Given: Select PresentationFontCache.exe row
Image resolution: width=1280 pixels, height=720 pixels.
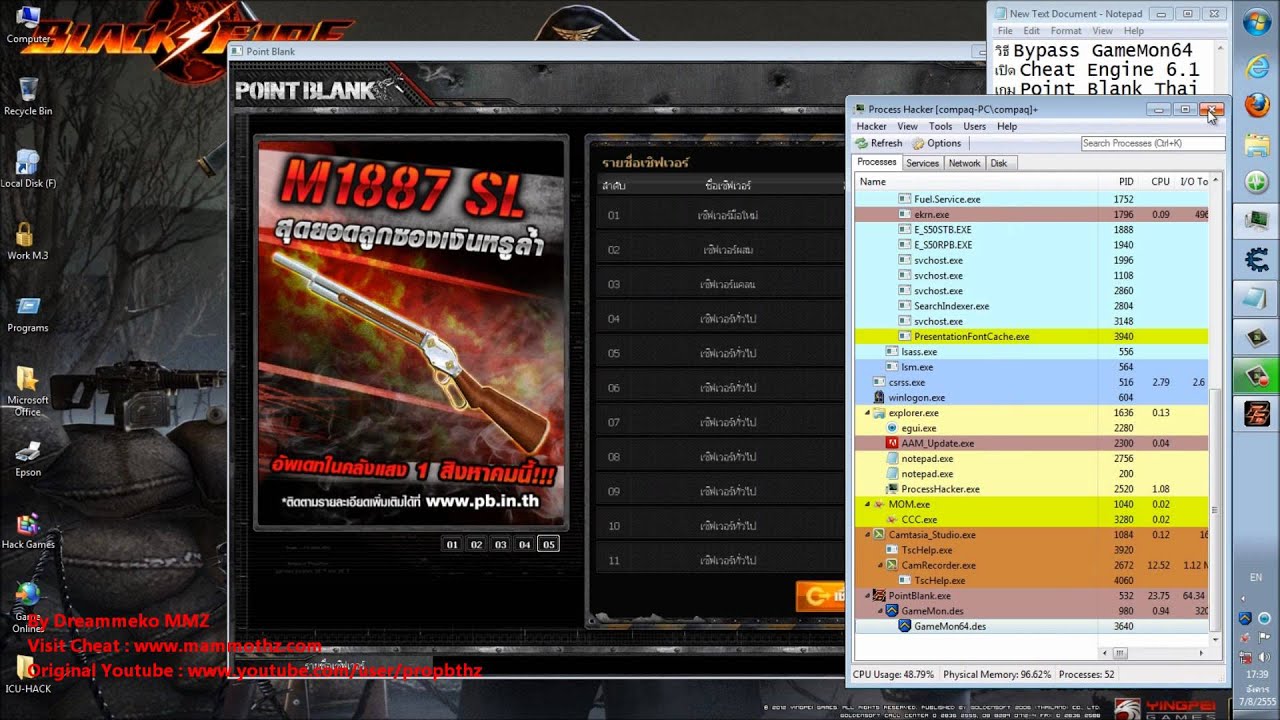Looking at the screenshot, I should point(1032,337).
